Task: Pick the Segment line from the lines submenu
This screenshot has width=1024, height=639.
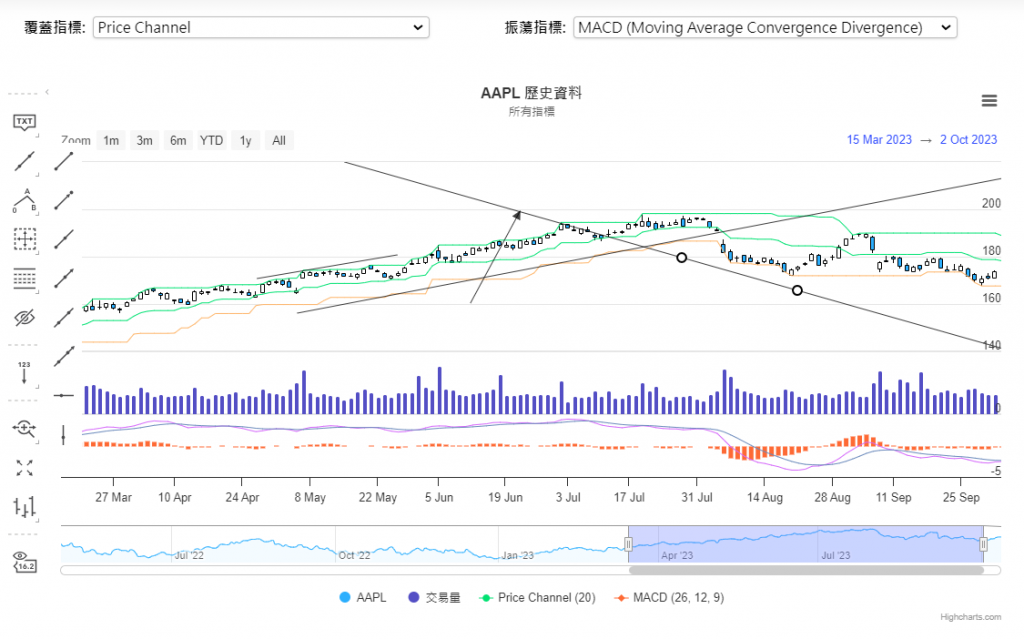Action: point(64,161)
